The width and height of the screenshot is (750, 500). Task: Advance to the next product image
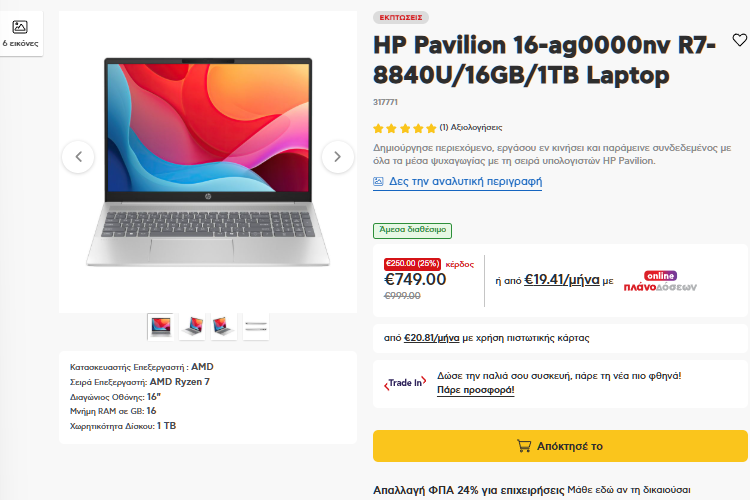(338, 156)
